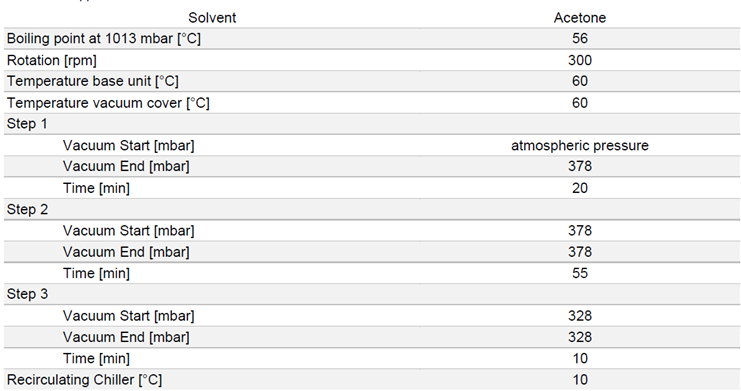The image size is (741, 391).
Task: Click Step 2 Vacuum Start [mbar] label
Action: click(x=129, y=231)
